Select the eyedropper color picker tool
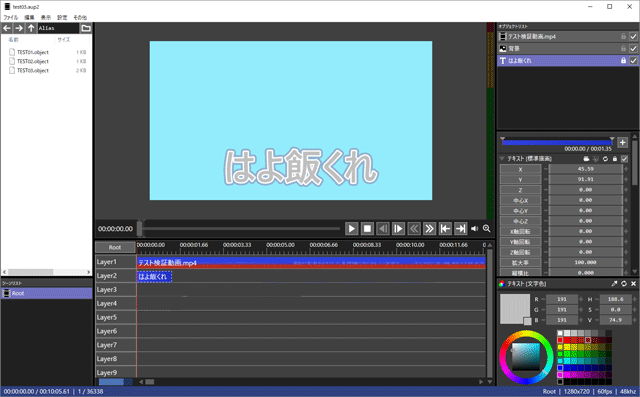The height and width of the screenshot is (397, 640). pyautogui.click(x=614, y=284)
